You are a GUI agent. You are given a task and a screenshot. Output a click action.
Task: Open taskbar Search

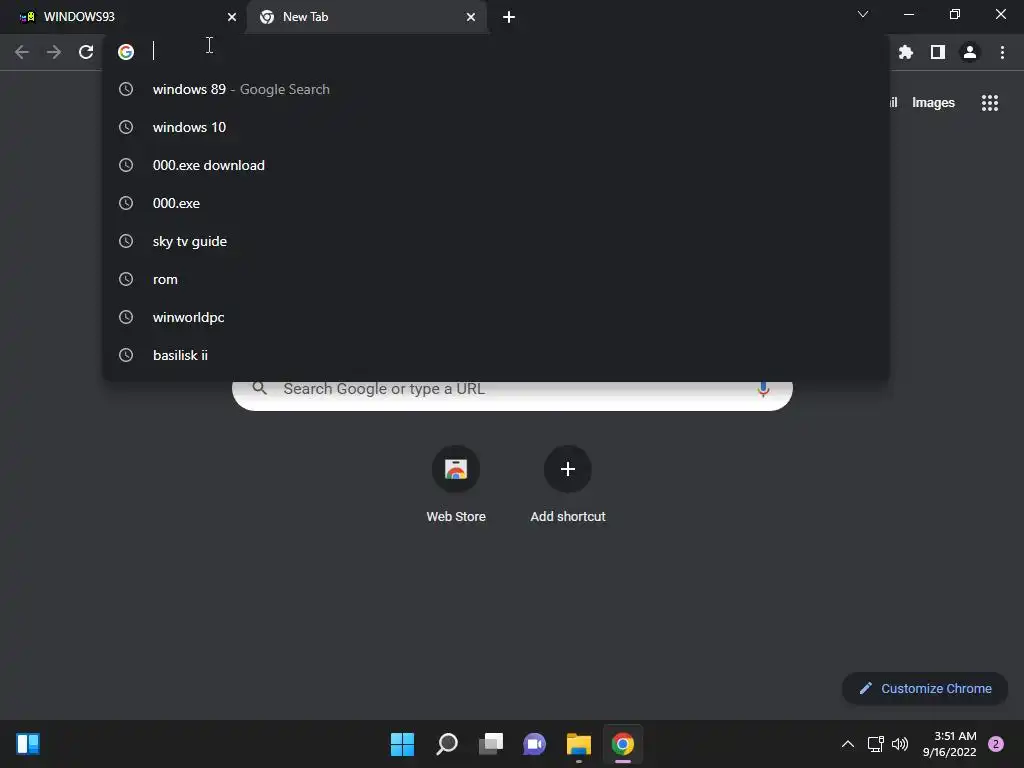click(x=447, y=744)
